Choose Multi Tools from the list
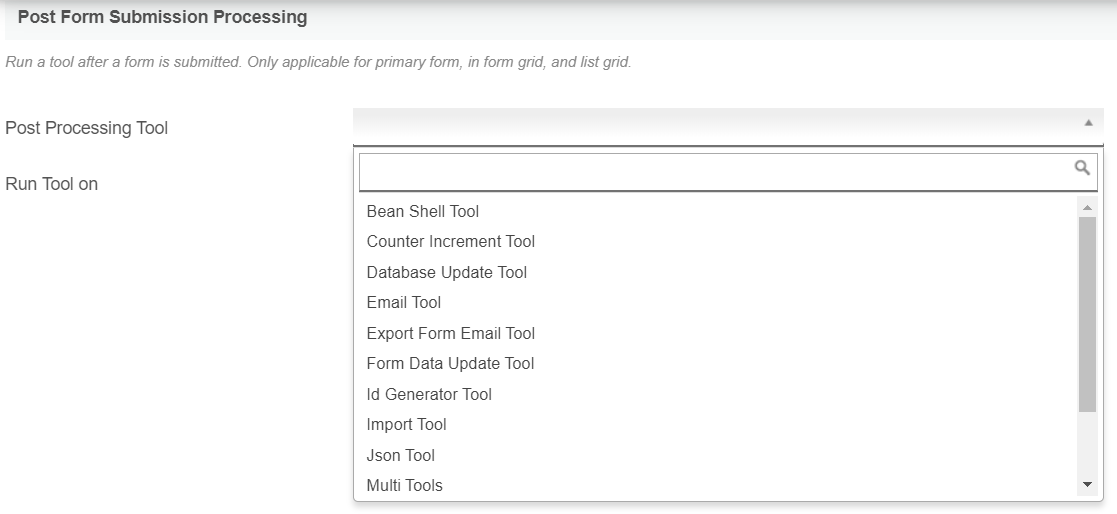Viewport: 1117px width, 514px height. [x=405, y=485]
